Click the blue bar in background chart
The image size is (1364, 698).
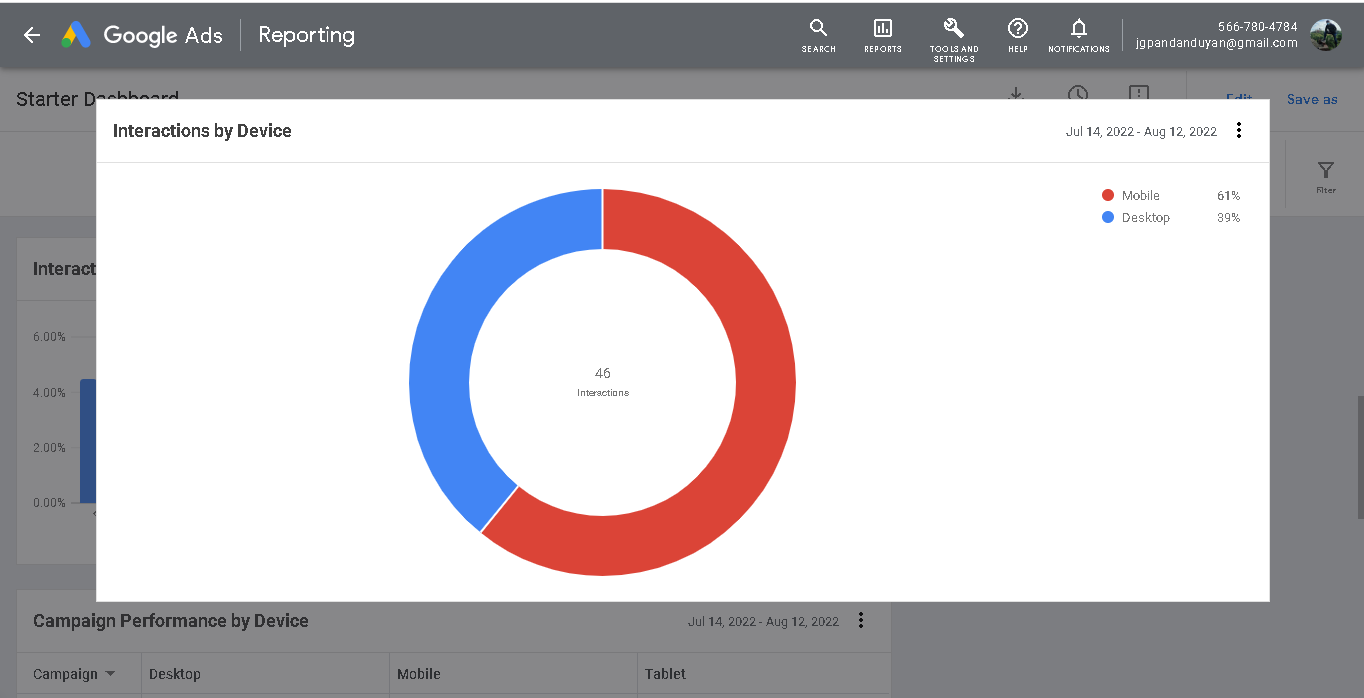click(88, 440)
